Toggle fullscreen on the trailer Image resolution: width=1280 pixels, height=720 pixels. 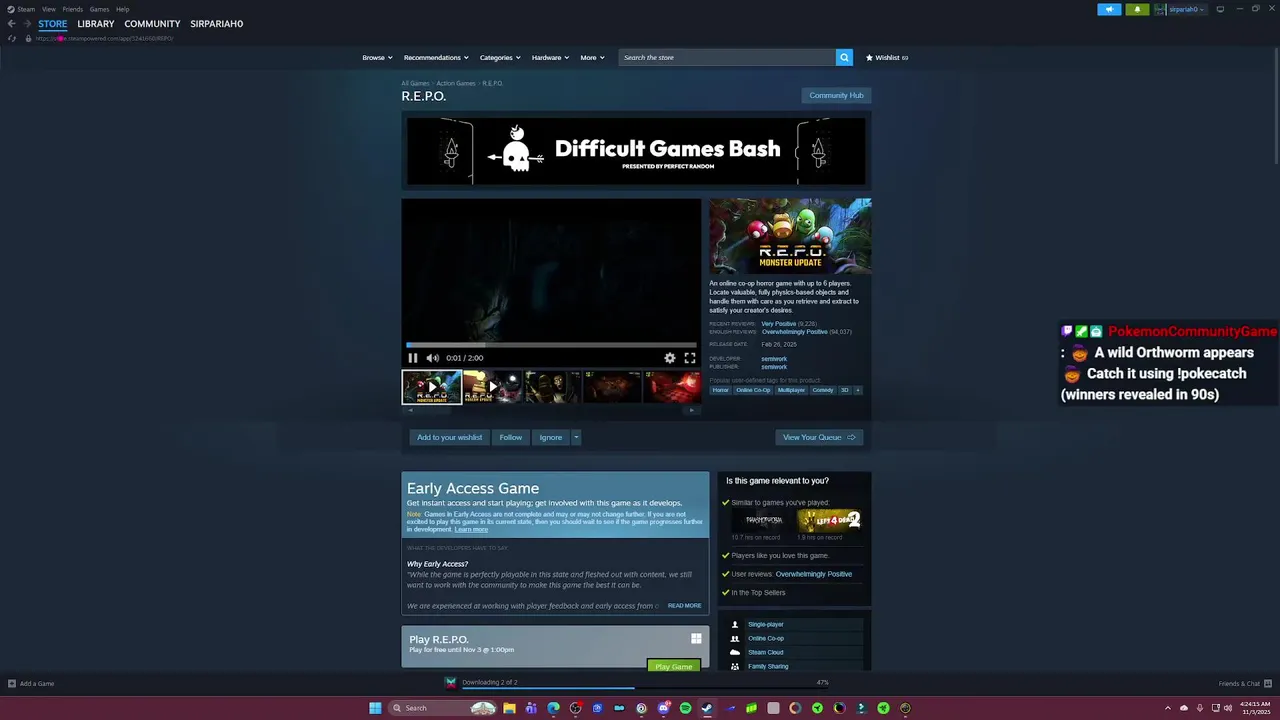click(689, 358)
